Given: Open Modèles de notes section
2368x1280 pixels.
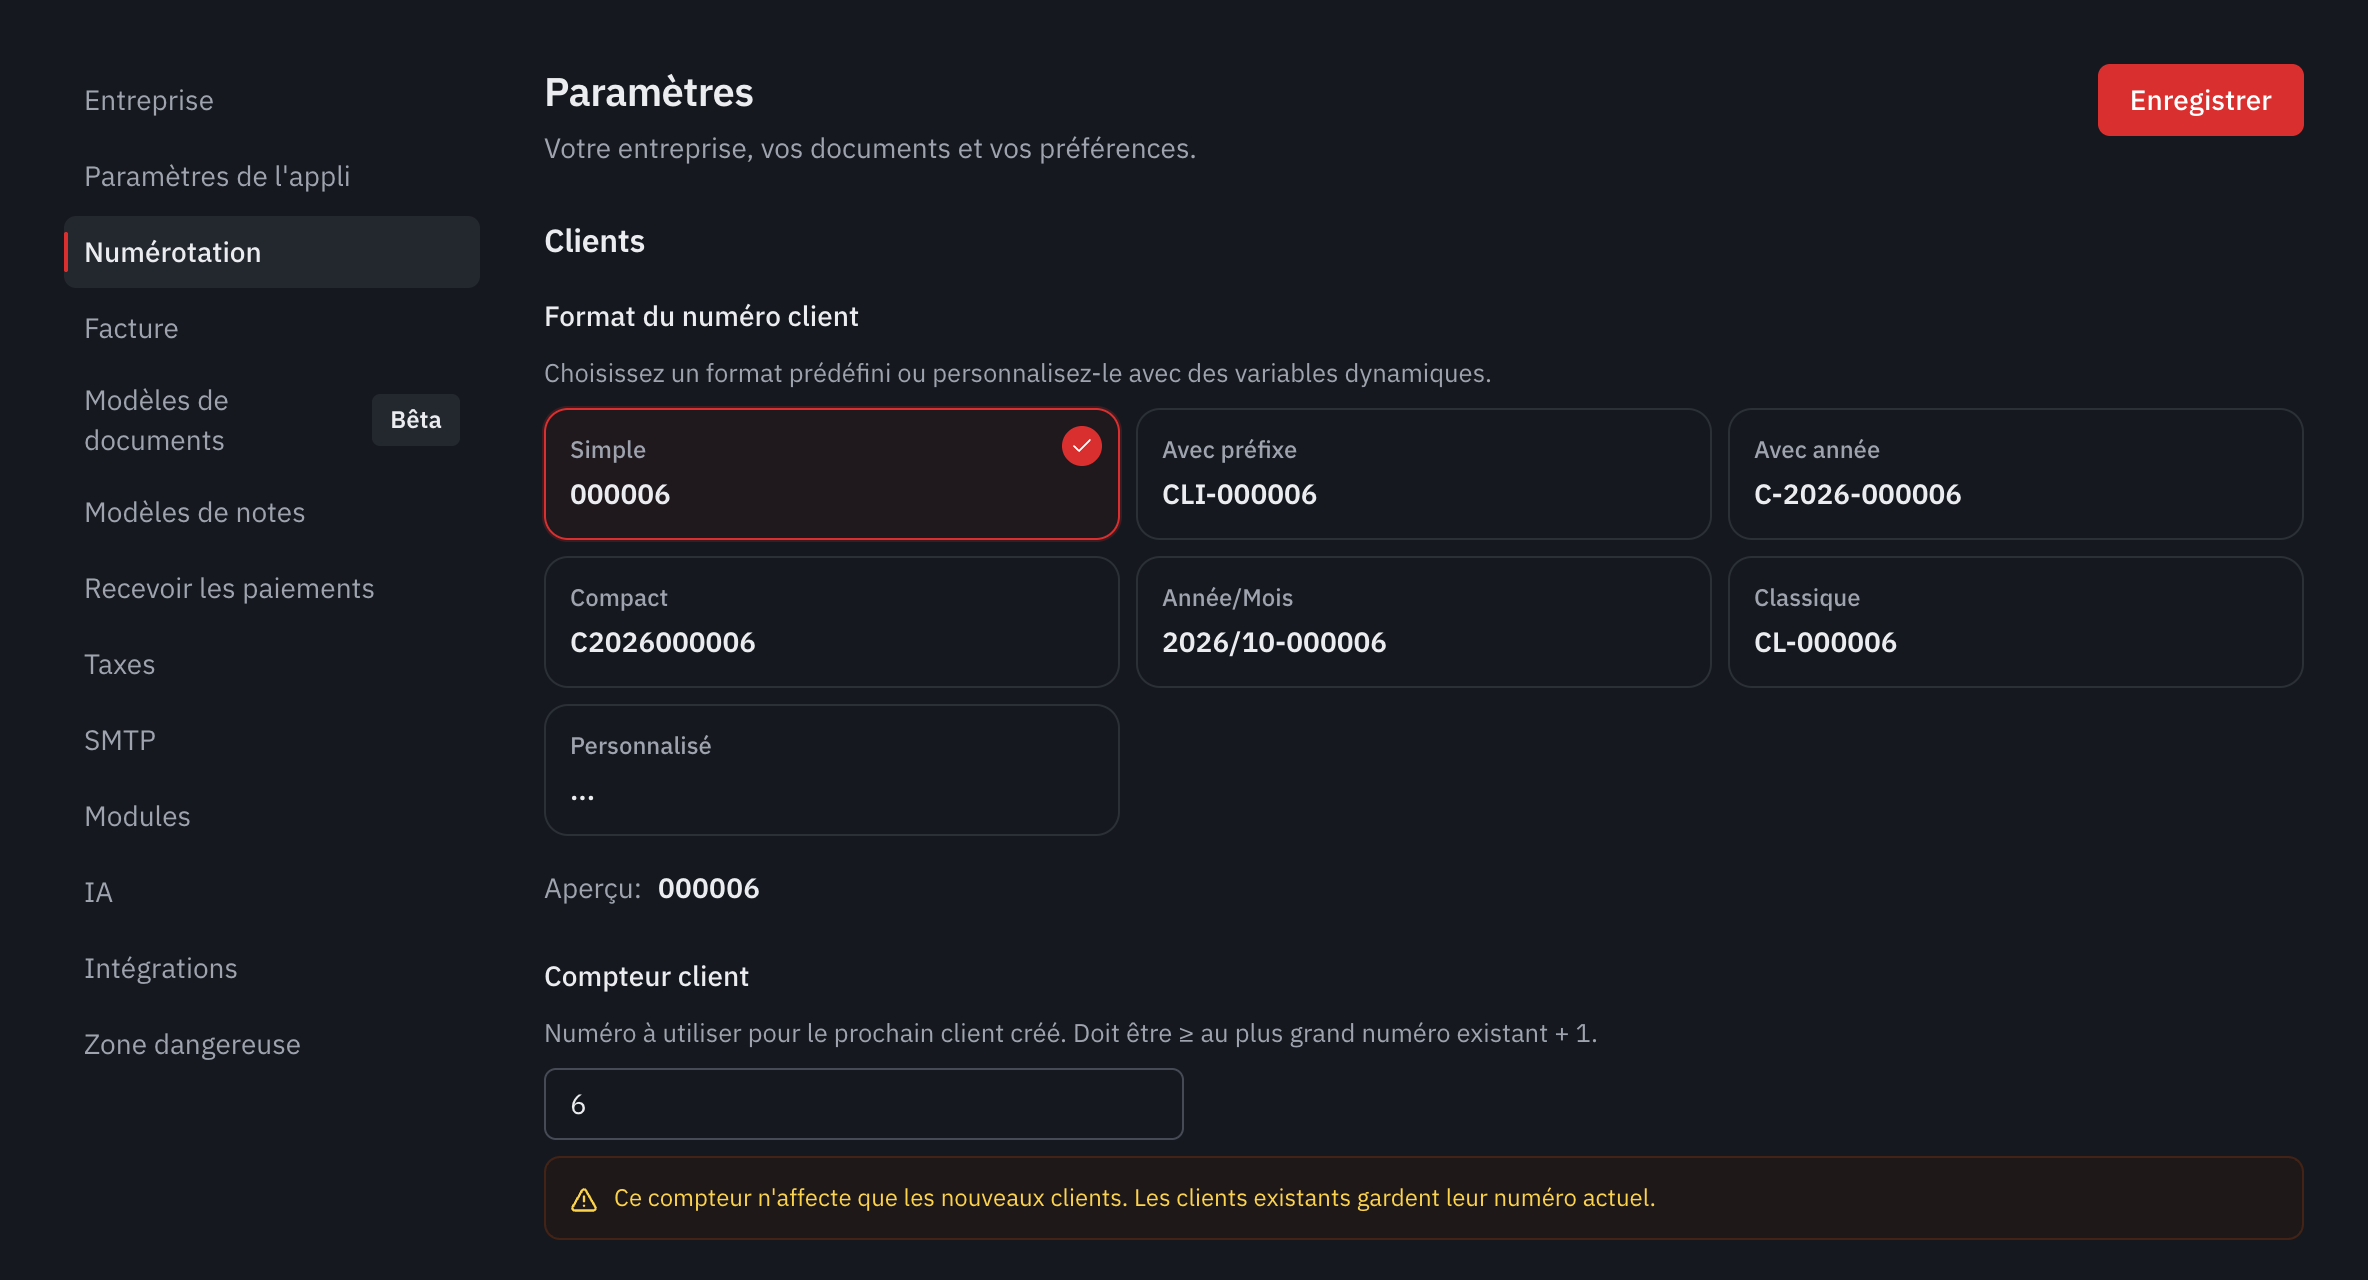Looking at the screenshot, I should [x=272, y=512].
